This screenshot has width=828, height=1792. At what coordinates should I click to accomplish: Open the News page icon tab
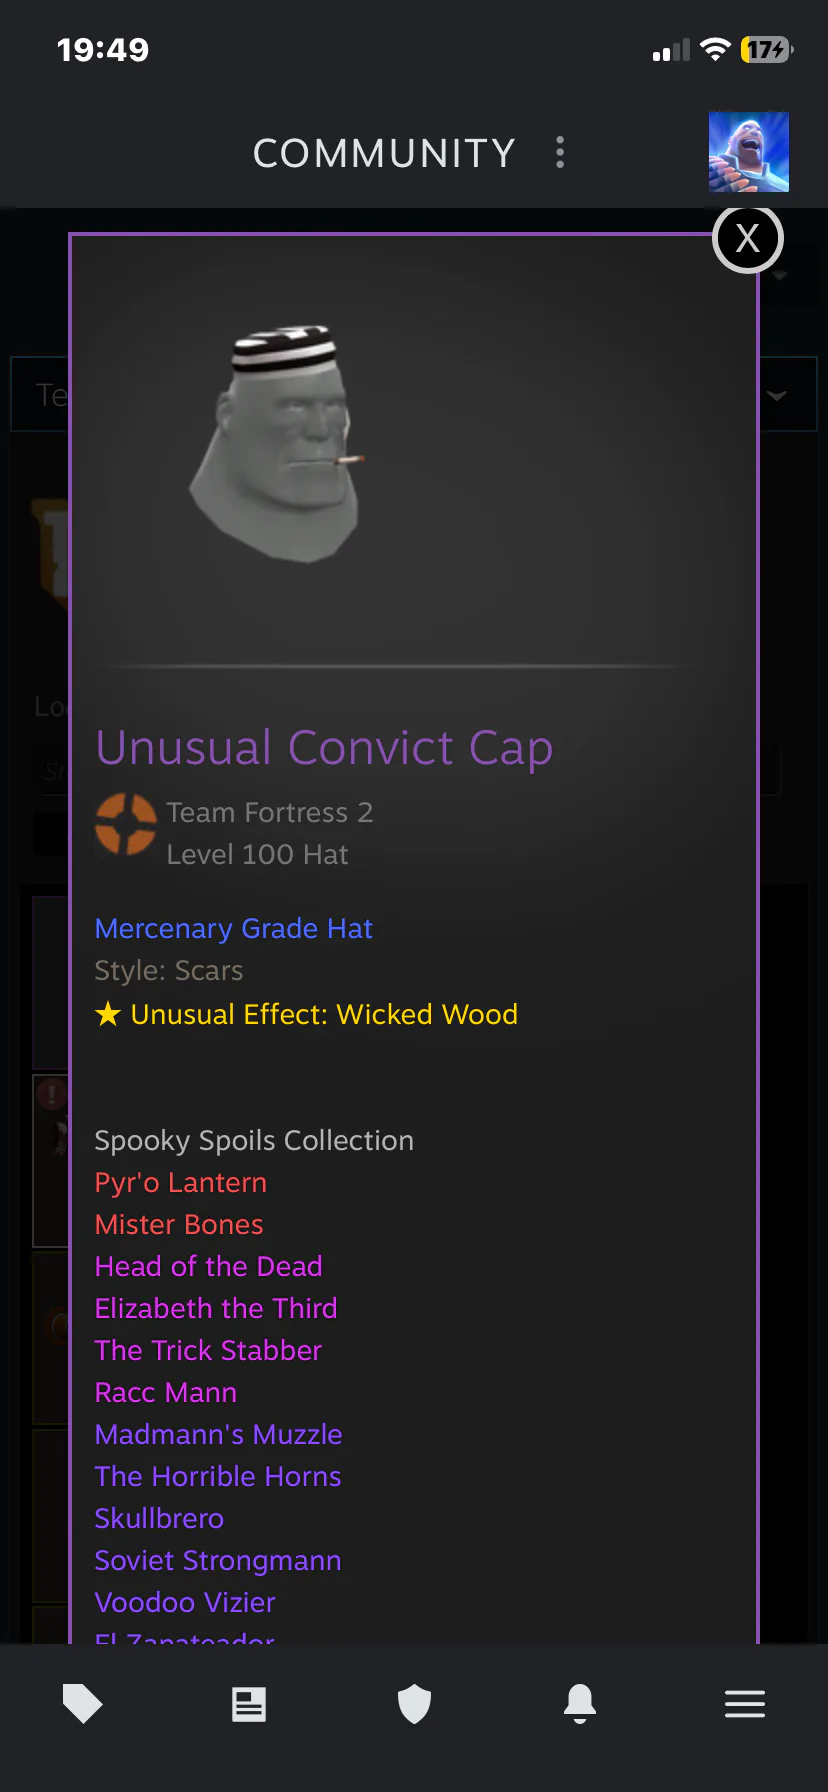[249, 1704]
